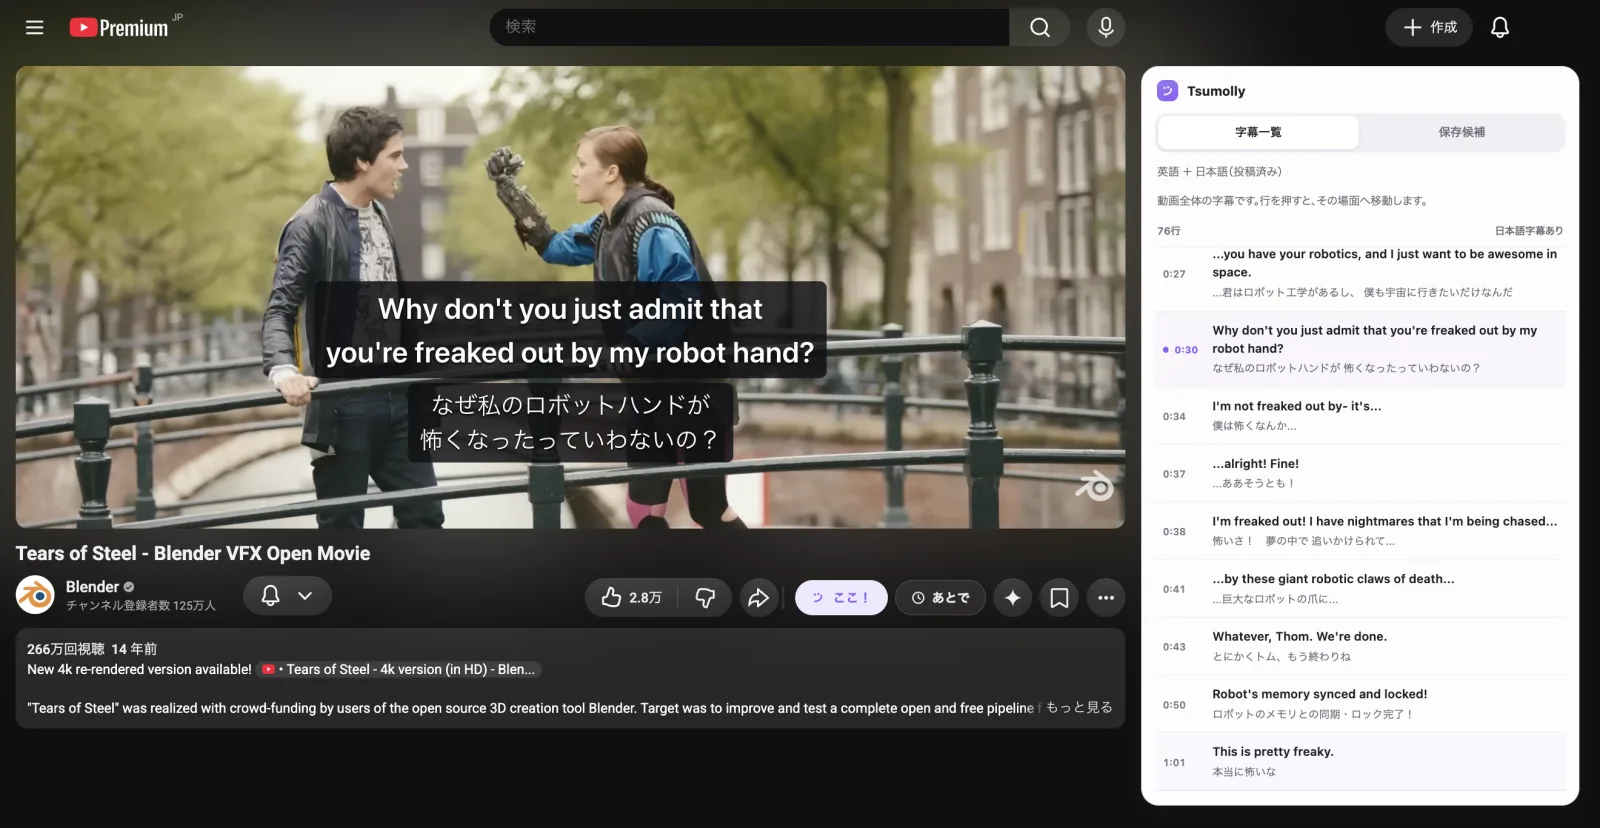This screenshot has width=1600, height=828.
Task: Click the Blender verified checkmark badge
Action: coord(129,587)
